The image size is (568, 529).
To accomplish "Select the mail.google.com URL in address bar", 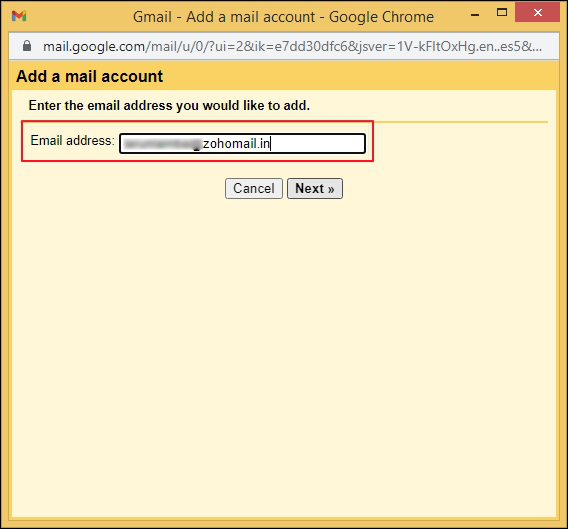I will tap(292, 46).
